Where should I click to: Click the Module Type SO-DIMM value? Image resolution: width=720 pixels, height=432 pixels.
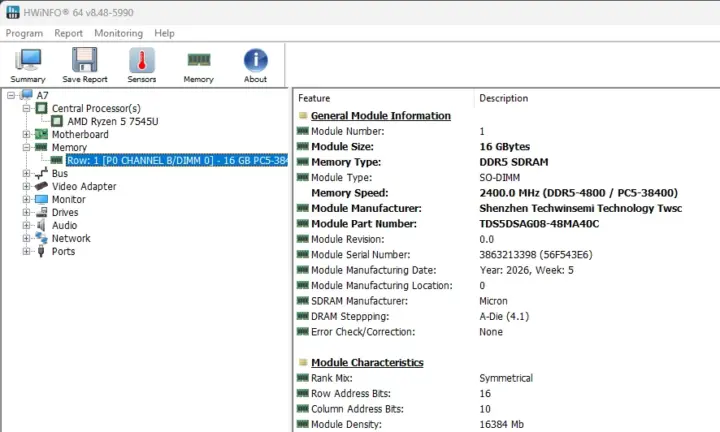(500, 178)
